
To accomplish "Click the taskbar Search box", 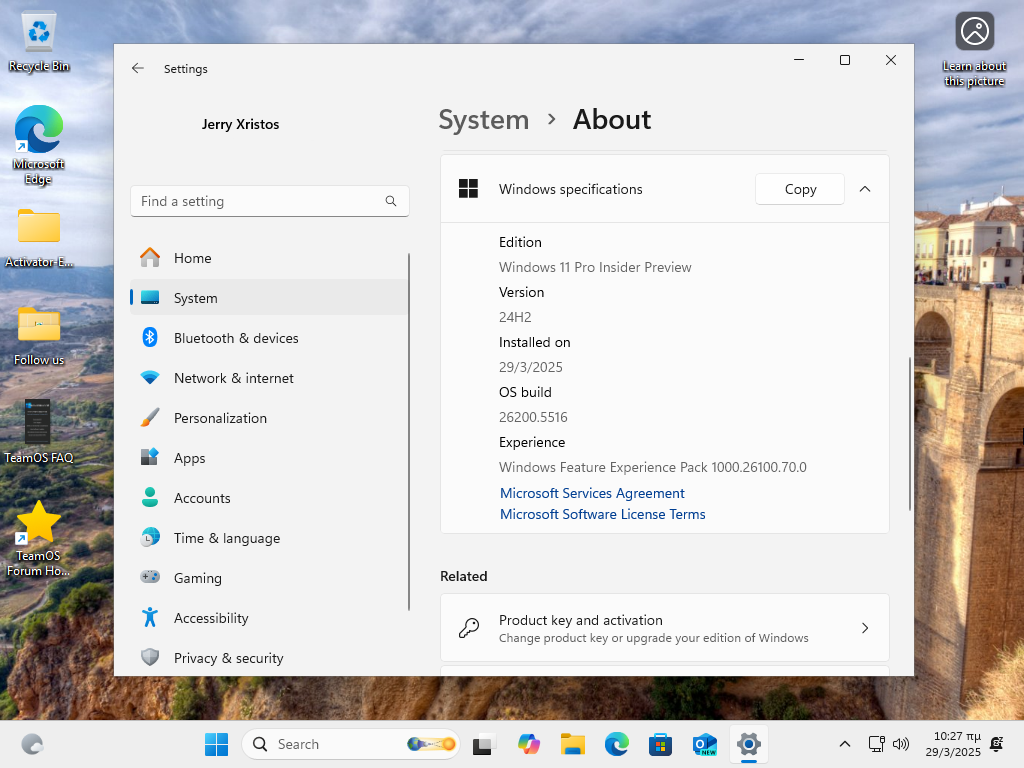I will click(351, 744).
